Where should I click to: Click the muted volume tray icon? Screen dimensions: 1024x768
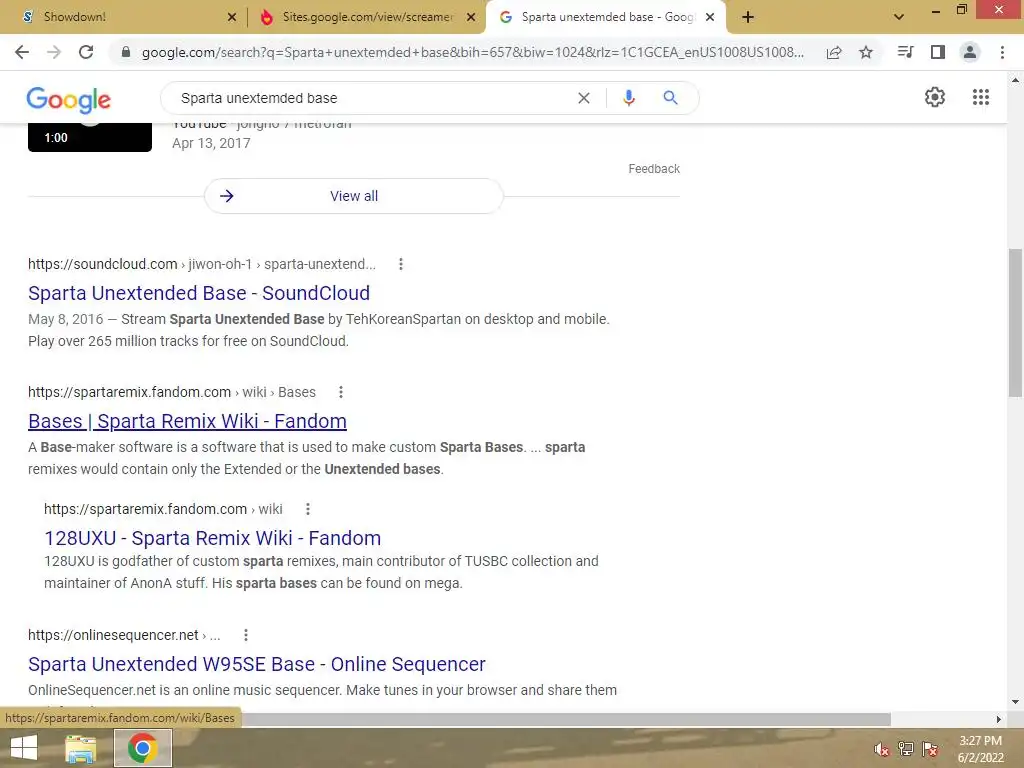click(881, 749)
